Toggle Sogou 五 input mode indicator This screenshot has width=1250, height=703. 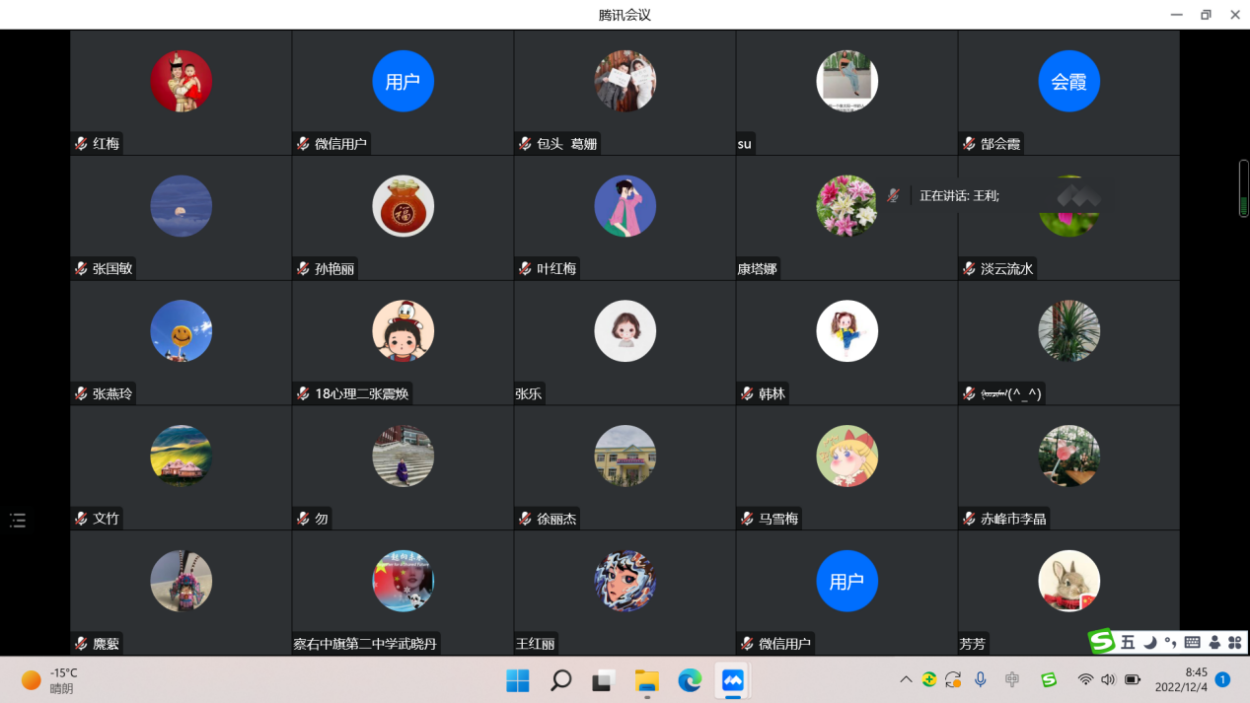coord(1128,642)
